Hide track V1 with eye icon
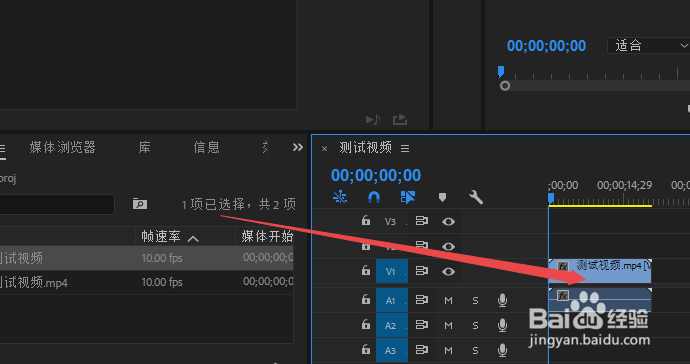690x364 pixels. (448, 272)
